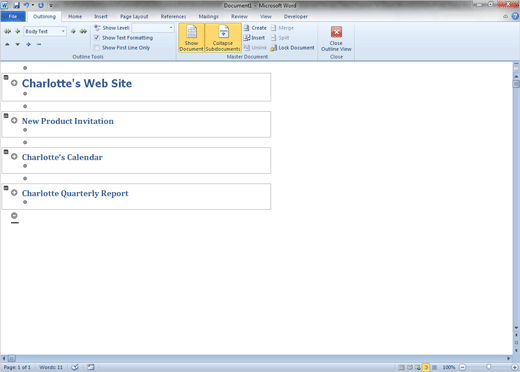
Task: Toggle Show Text Formatting checkbox
Action: (97, 38)
